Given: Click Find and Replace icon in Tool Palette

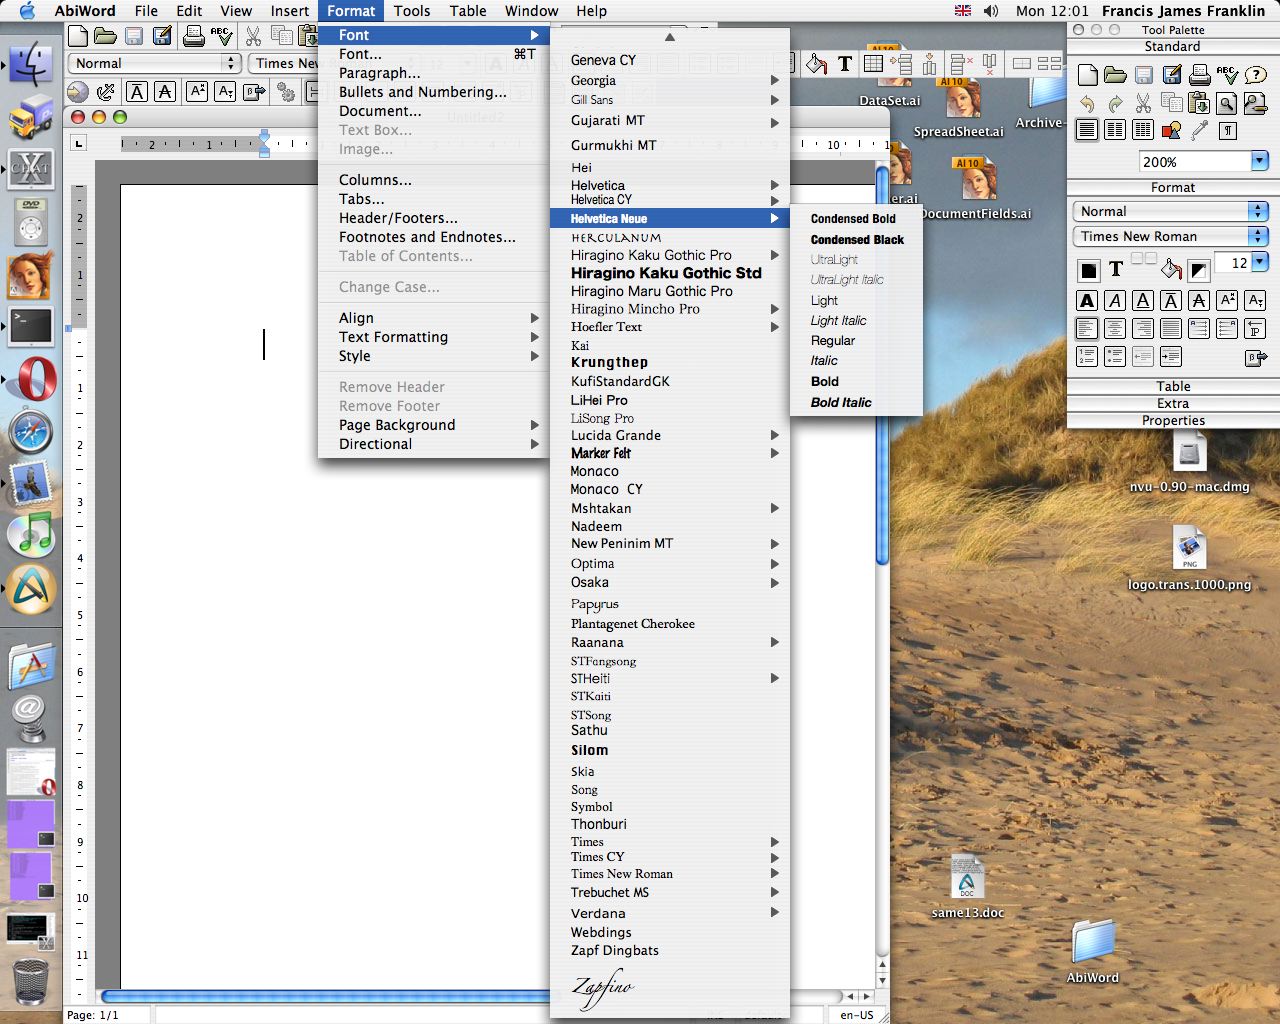Looking at the screenshot, I should pyautogui.click(x=1256, y=103).
